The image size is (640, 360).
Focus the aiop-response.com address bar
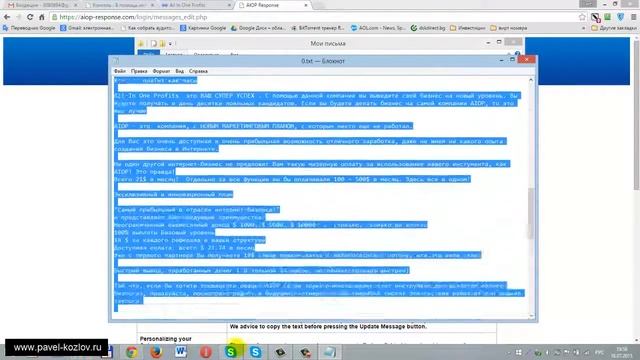point(314,17)
